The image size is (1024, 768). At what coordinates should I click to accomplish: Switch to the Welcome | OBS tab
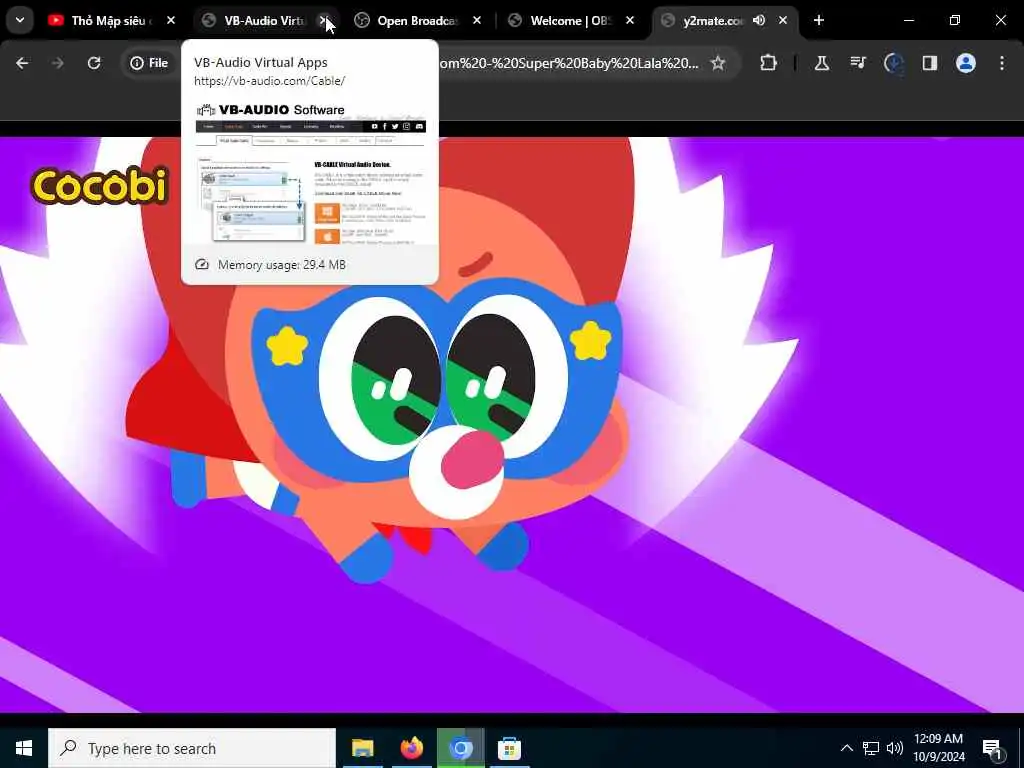(x=569, y=21)
